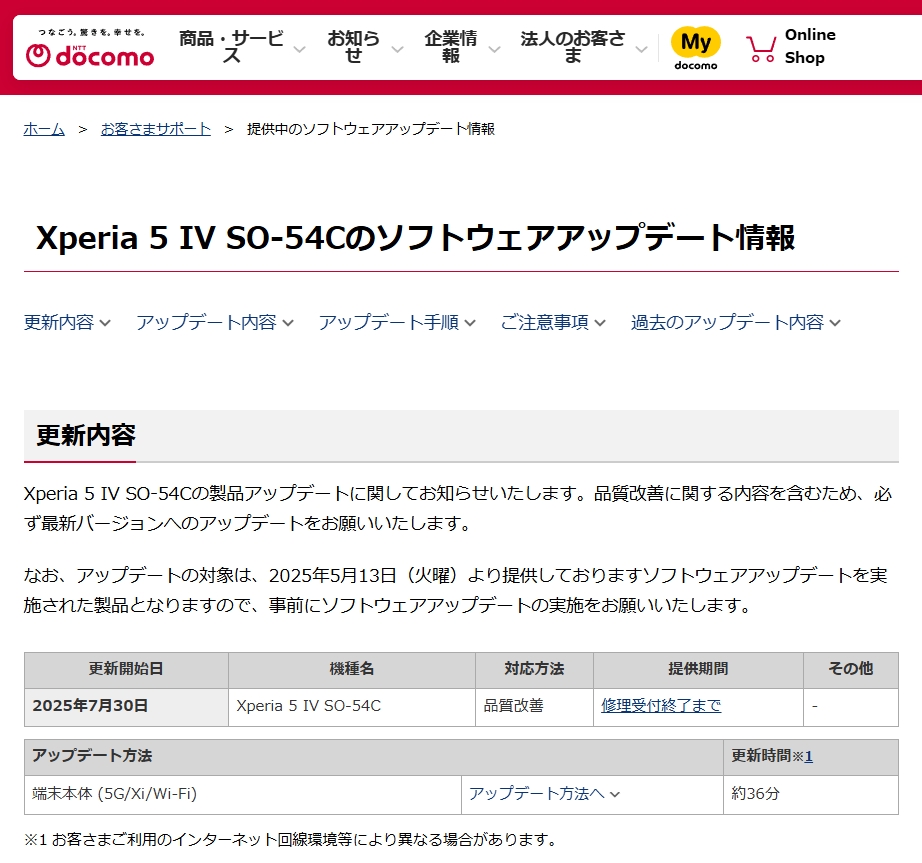The width and height of the screenshot is (922, 863).
Task: Click the page title Xperia 5 IV SO-54C heading
Action: coord(415,238)
